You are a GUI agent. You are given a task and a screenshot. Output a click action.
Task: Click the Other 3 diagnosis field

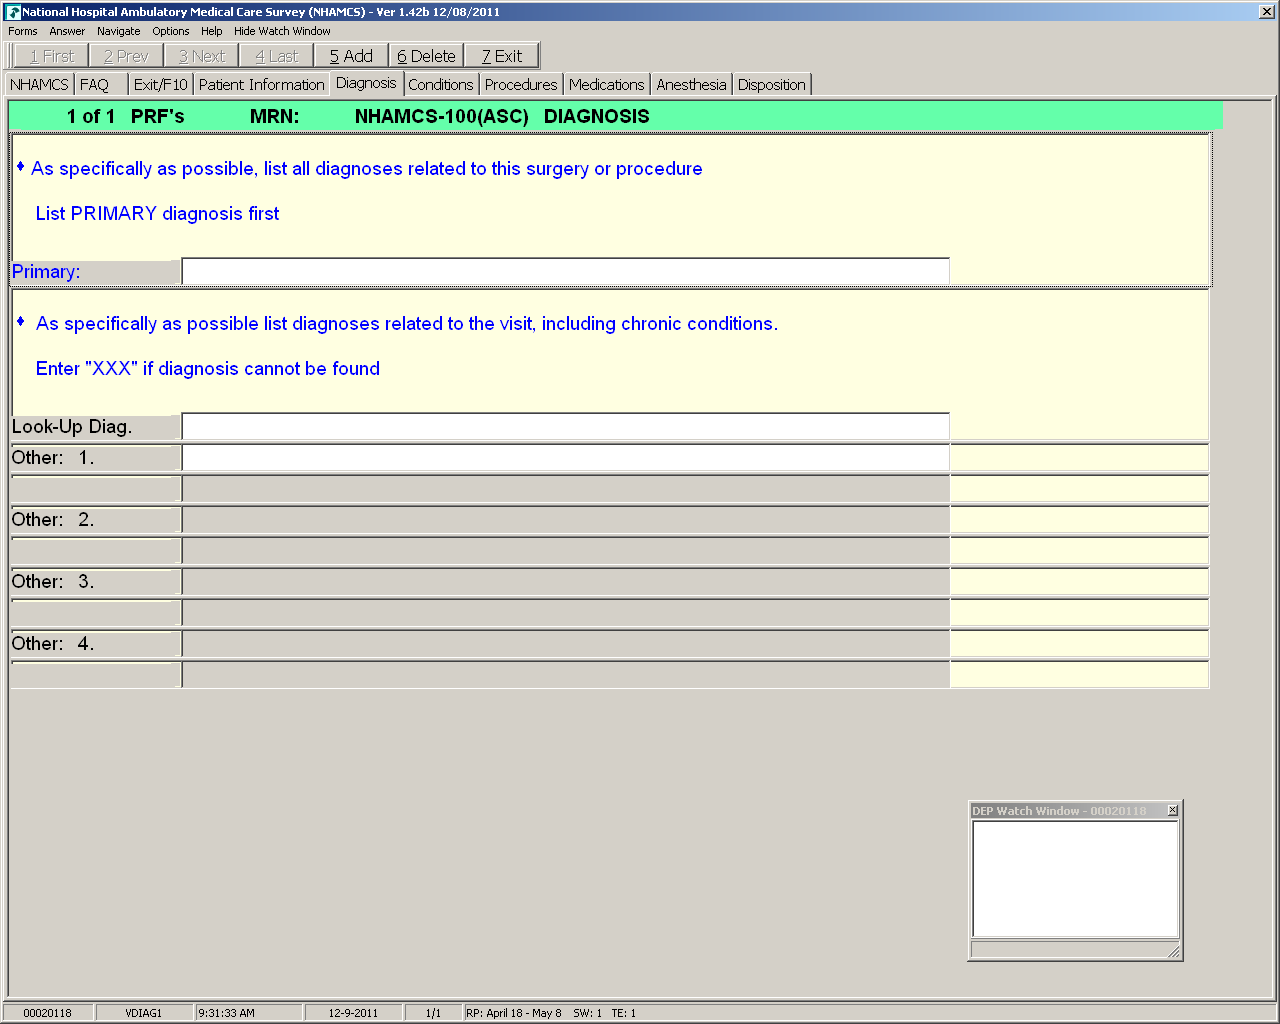[x=565, y=582]
